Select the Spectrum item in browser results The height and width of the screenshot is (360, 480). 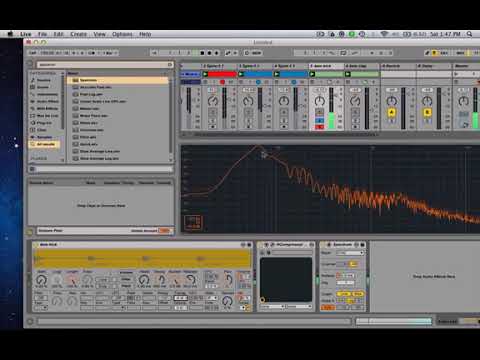click(x=118, y=80)
